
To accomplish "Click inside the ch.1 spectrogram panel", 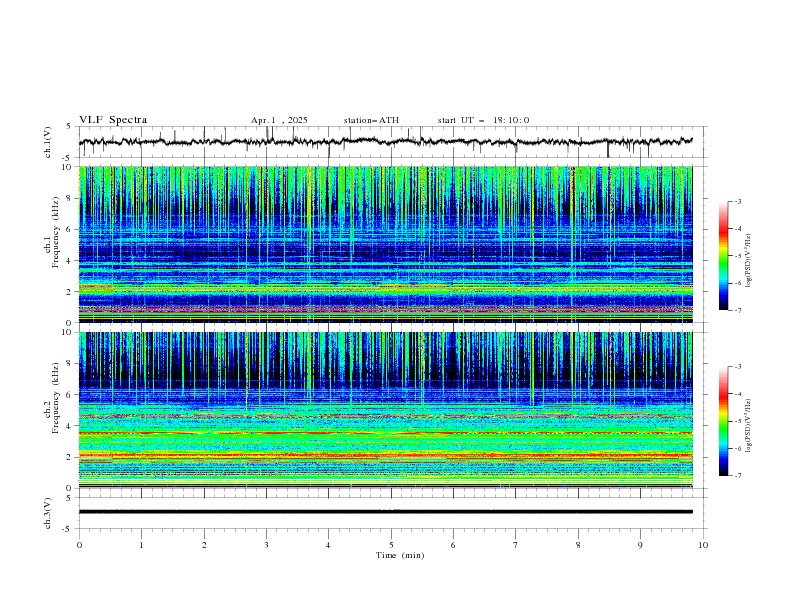I will click(385, 244).
